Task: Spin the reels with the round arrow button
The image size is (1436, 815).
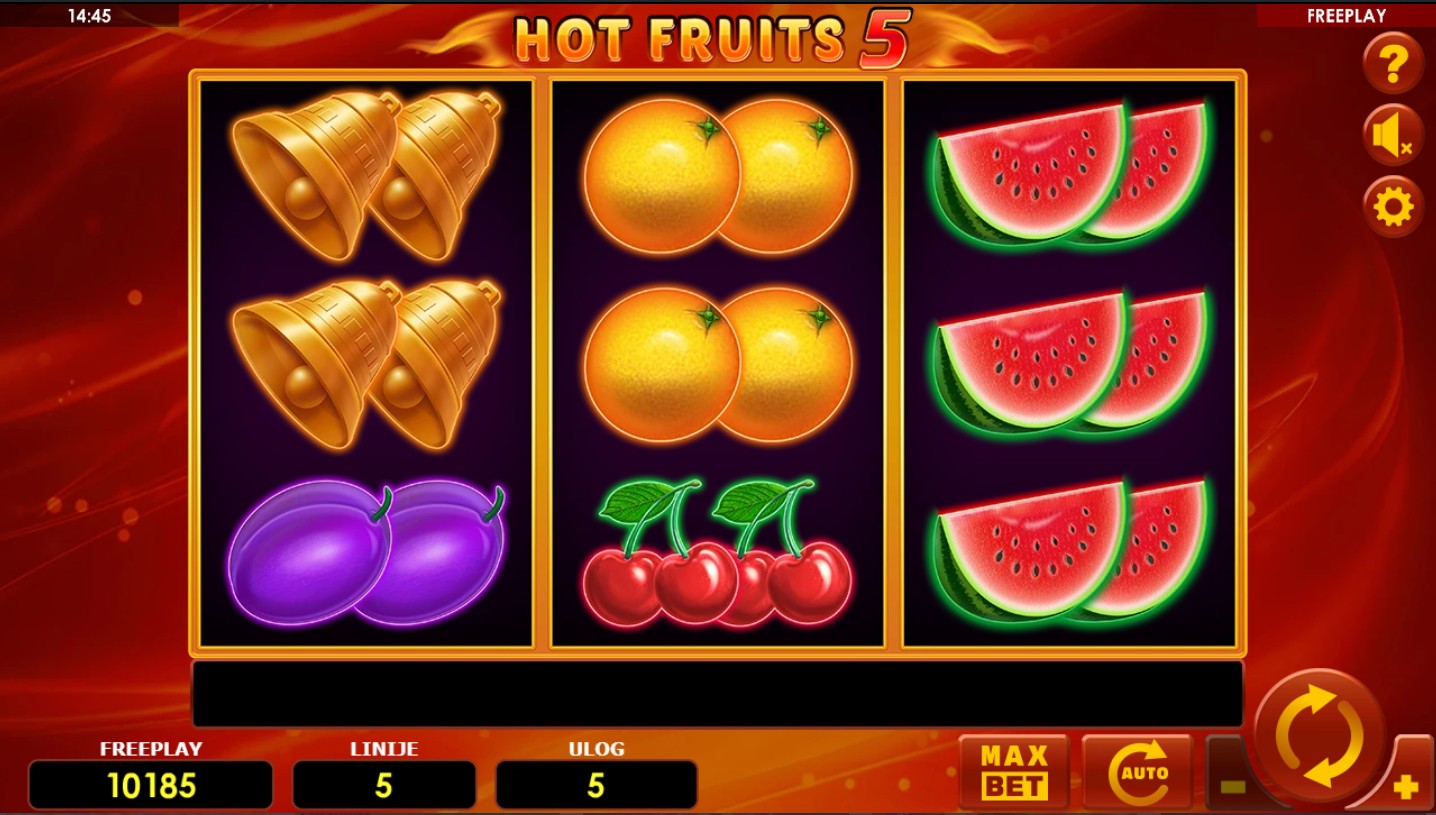Action: 1320,737
